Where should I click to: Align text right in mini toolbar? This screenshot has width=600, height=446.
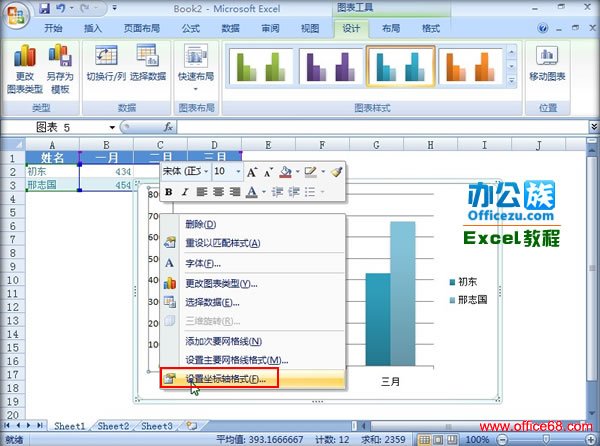point(235,192)
